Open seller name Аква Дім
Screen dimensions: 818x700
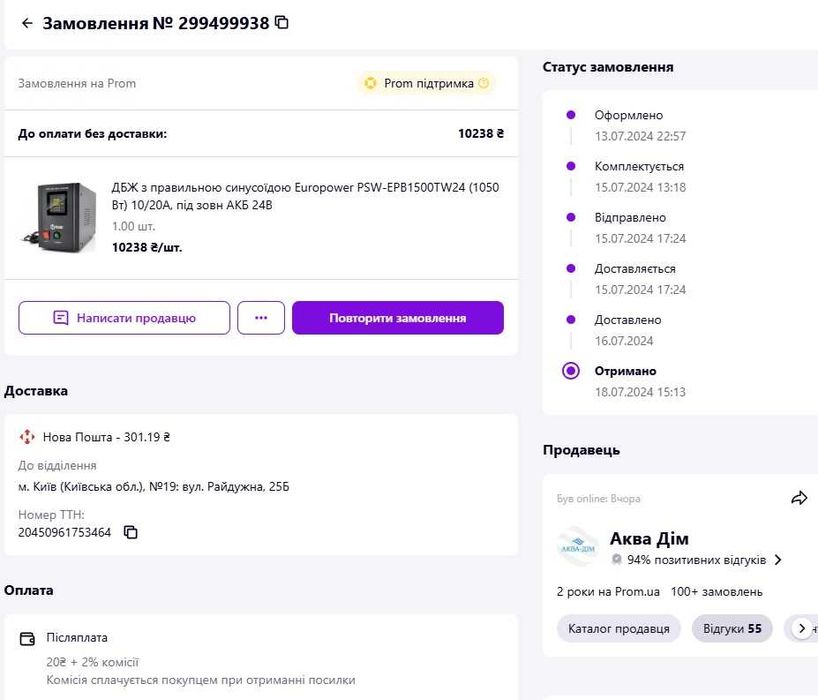[649, 538]
